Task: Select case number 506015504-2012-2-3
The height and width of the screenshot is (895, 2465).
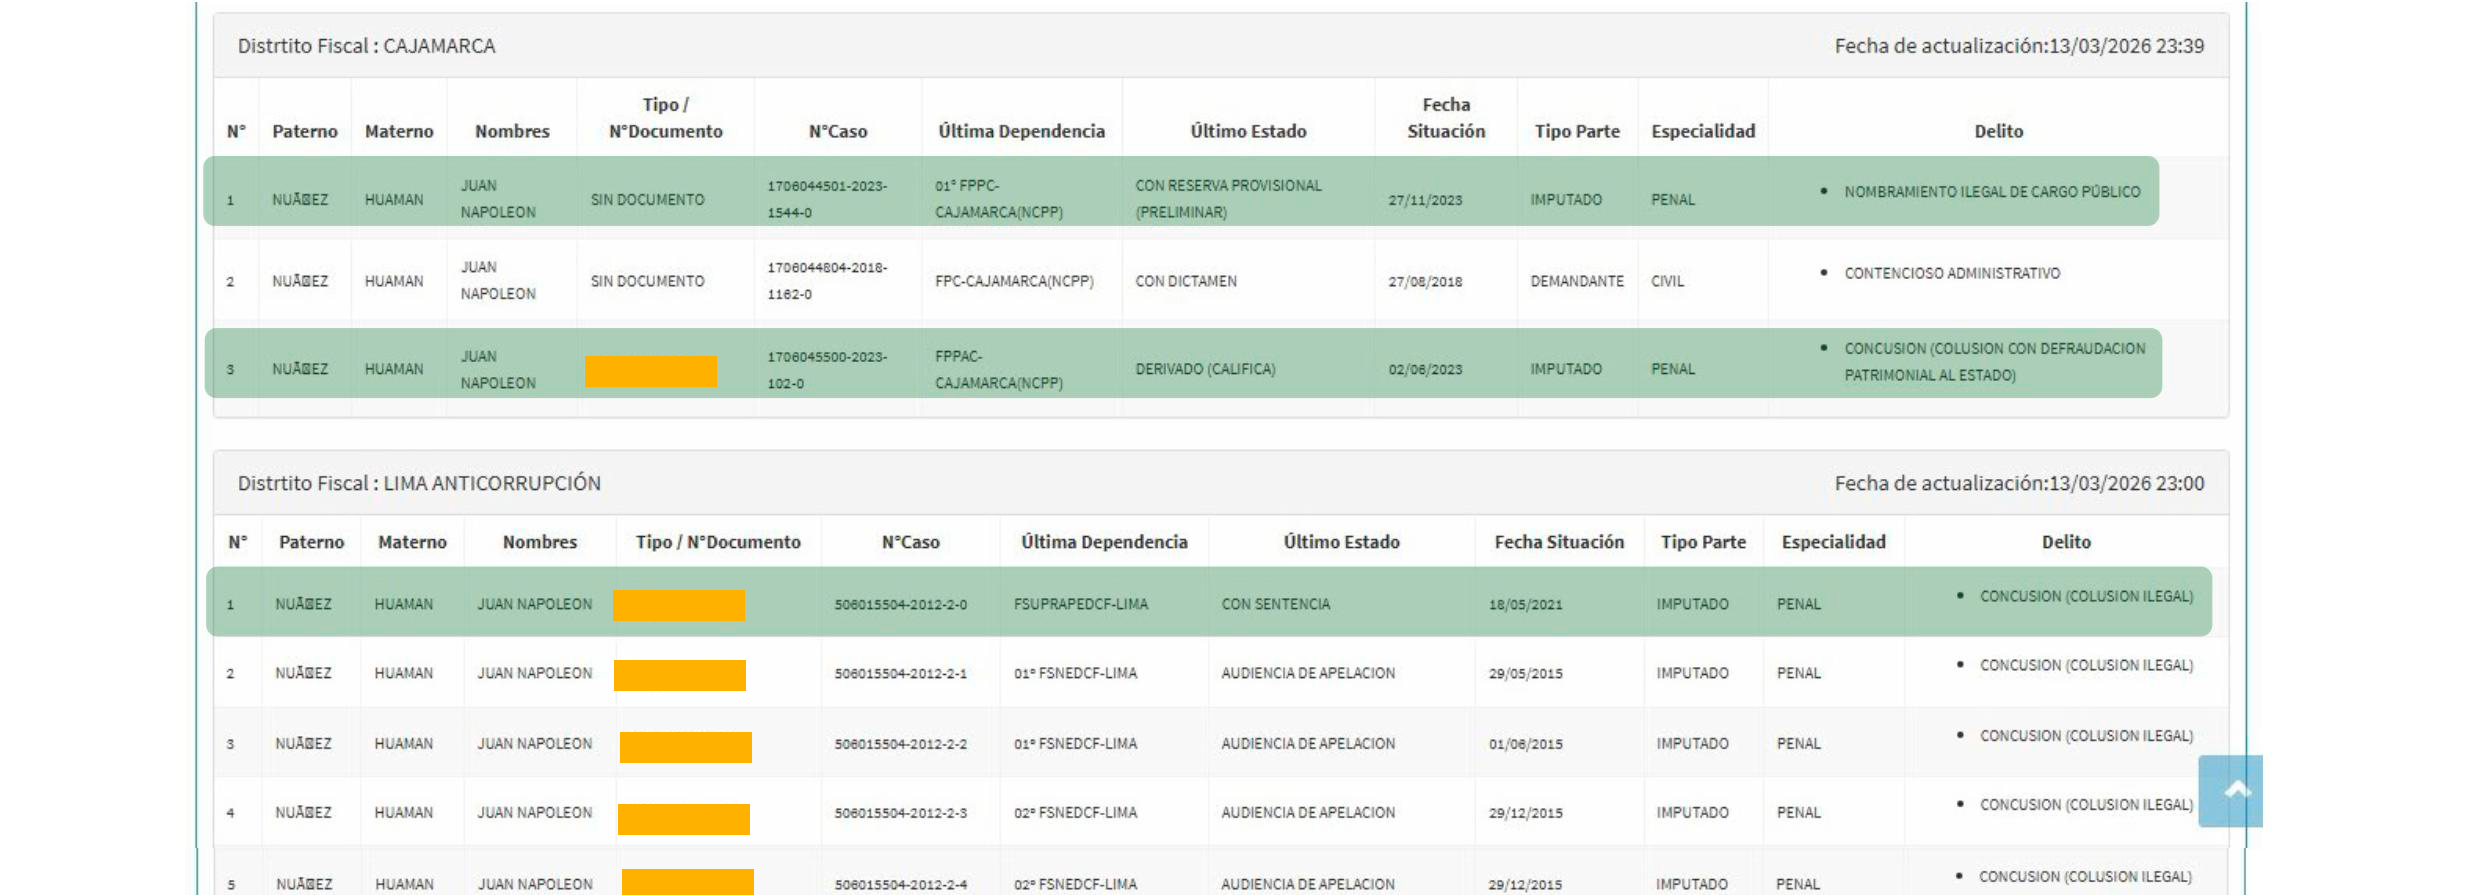Action: tap(900, 813)
